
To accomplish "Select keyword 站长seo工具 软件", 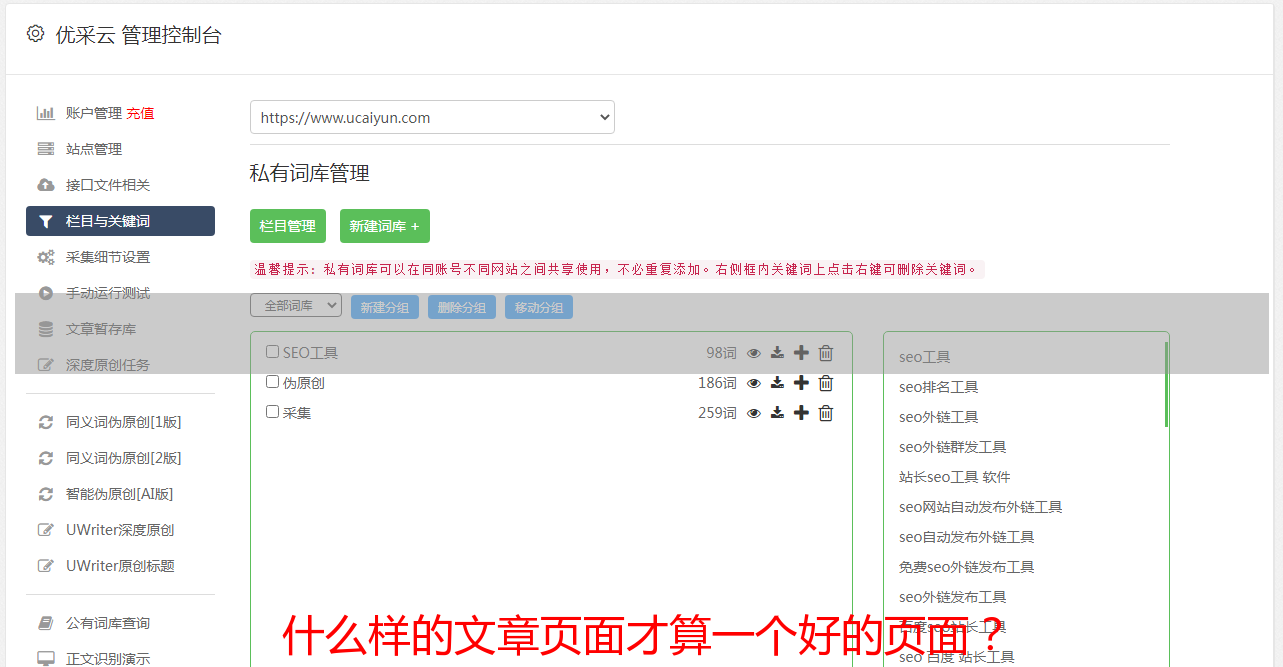I will point(954,477).
